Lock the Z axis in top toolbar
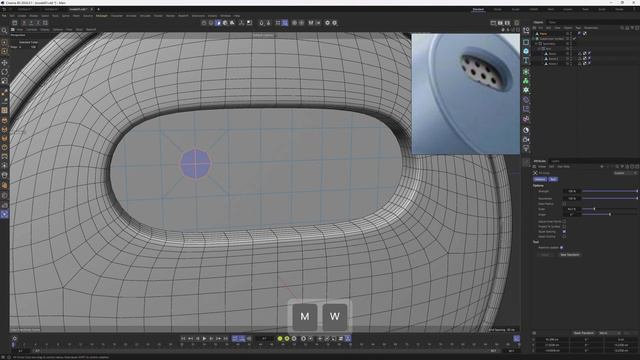Screen dimensions: 640x360 (38, 23)
